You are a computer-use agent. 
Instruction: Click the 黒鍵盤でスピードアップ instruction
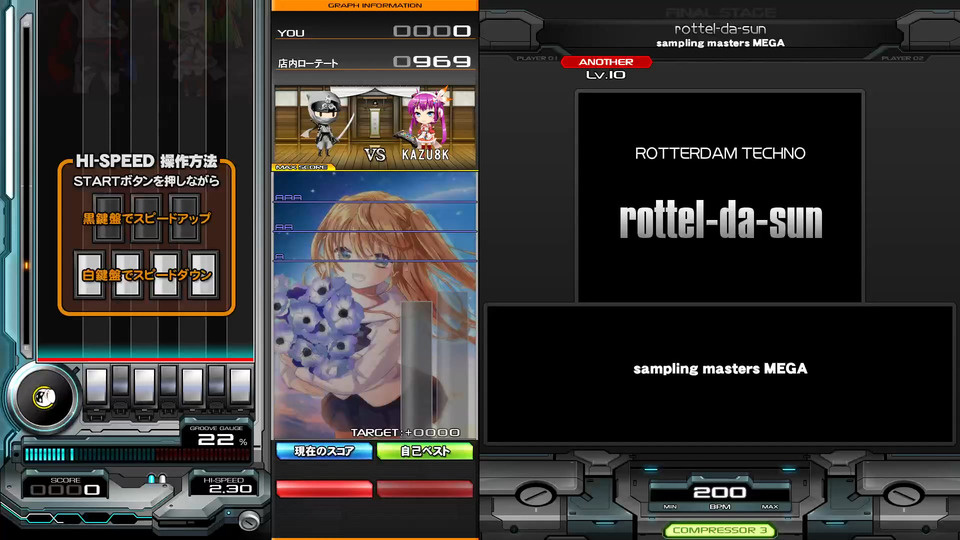pyautogui.click(x=146, y=219)
